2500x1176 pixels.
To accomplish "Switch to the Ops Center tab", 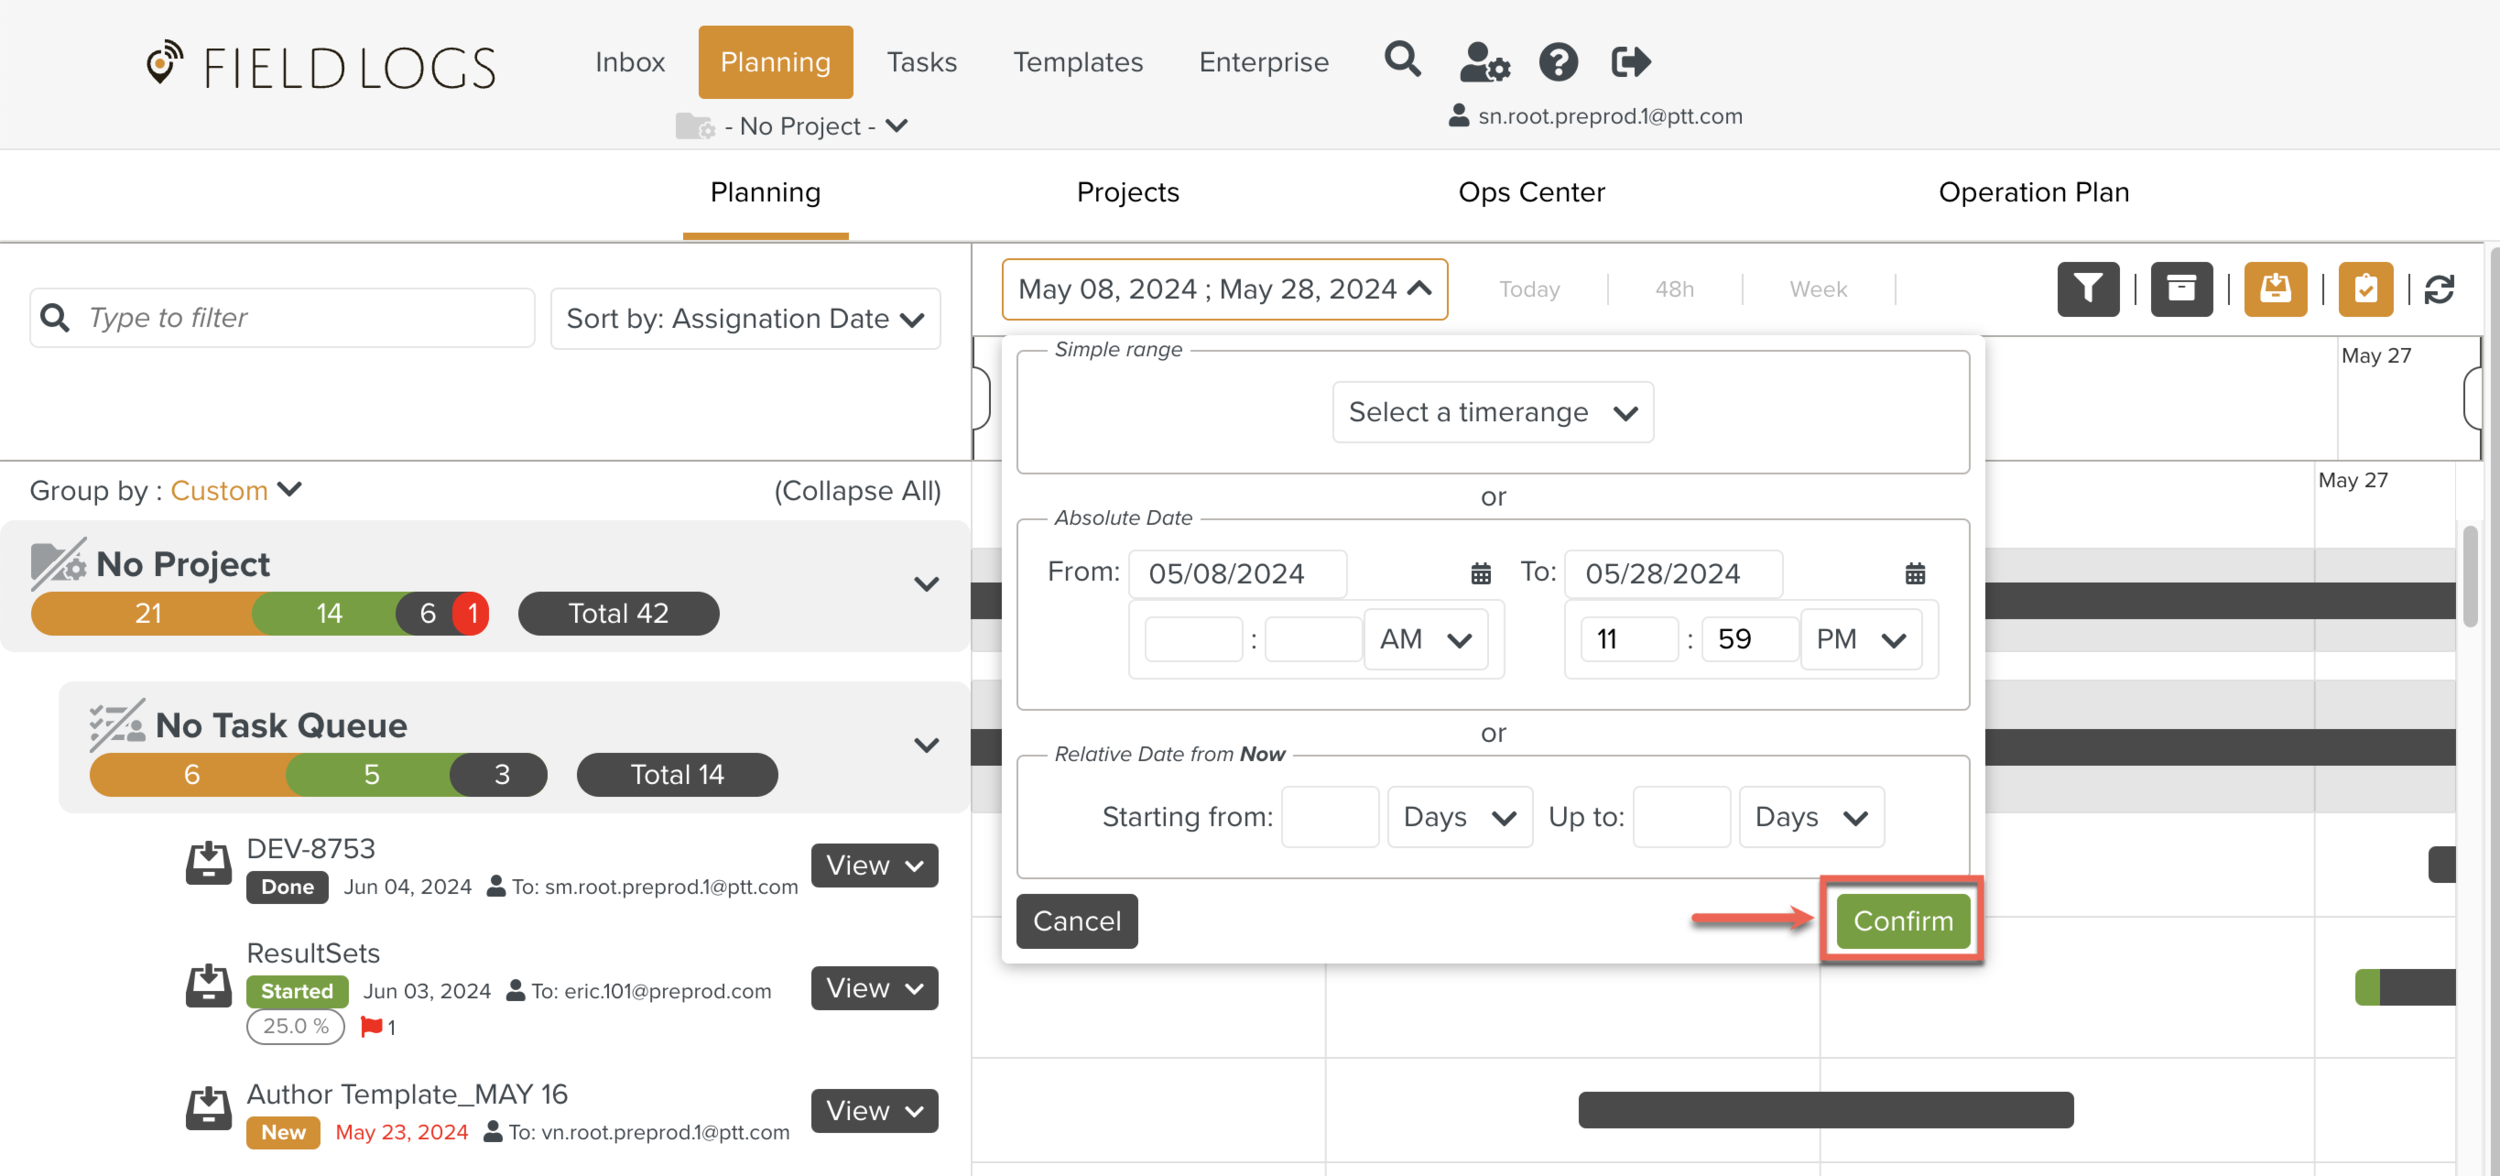I will click(x=1531, y=192).
